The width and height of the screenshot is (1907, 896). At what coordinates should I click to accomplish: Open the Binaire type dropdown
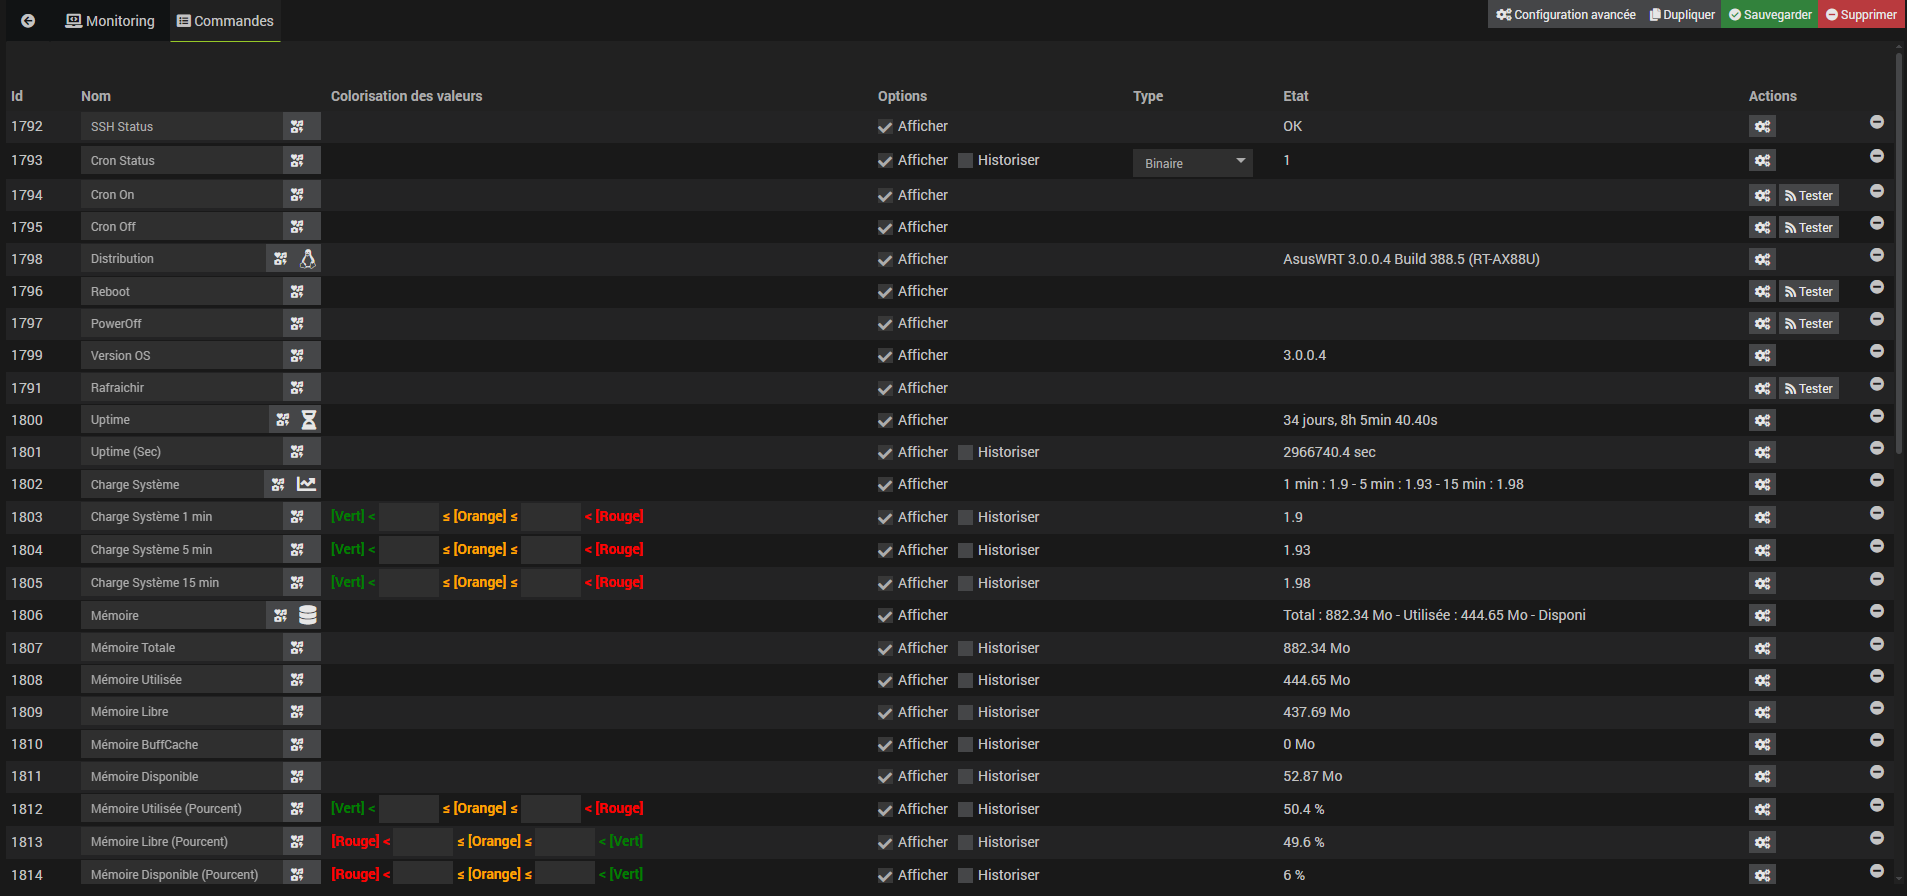pyautogui.click(x=1192, y=163)
